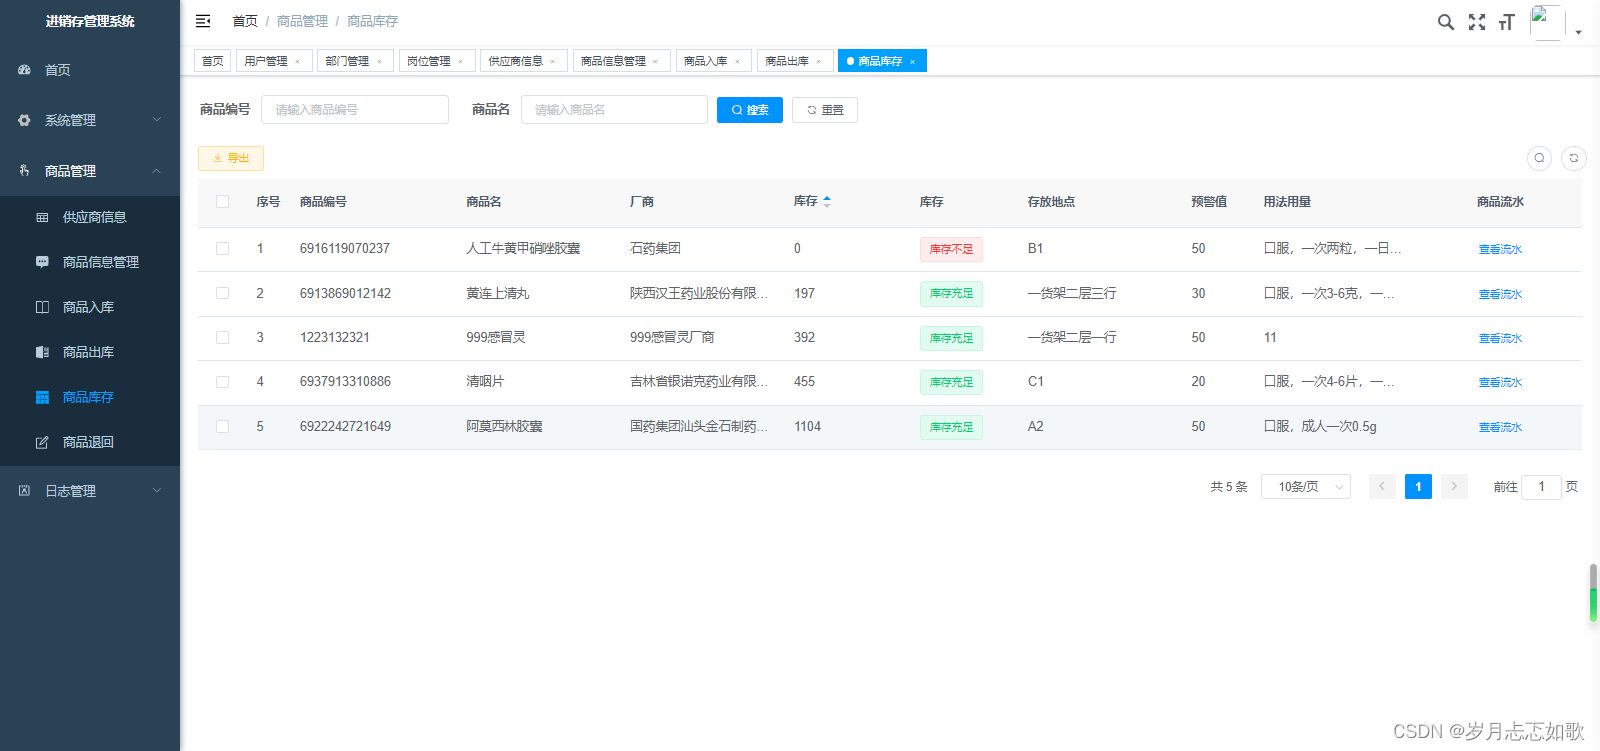Close the 商品入库 tab

click(737, 62)
